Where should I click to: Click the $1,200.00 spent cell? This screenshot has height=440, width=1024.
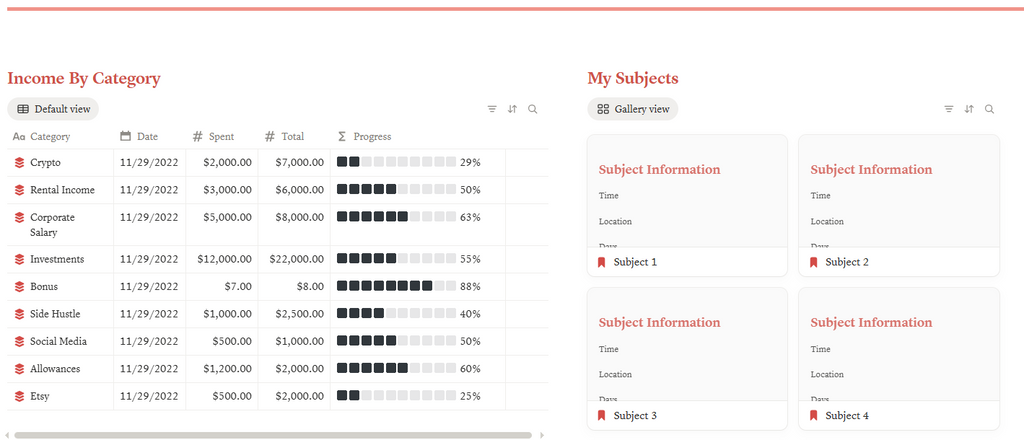coord(222,369)
